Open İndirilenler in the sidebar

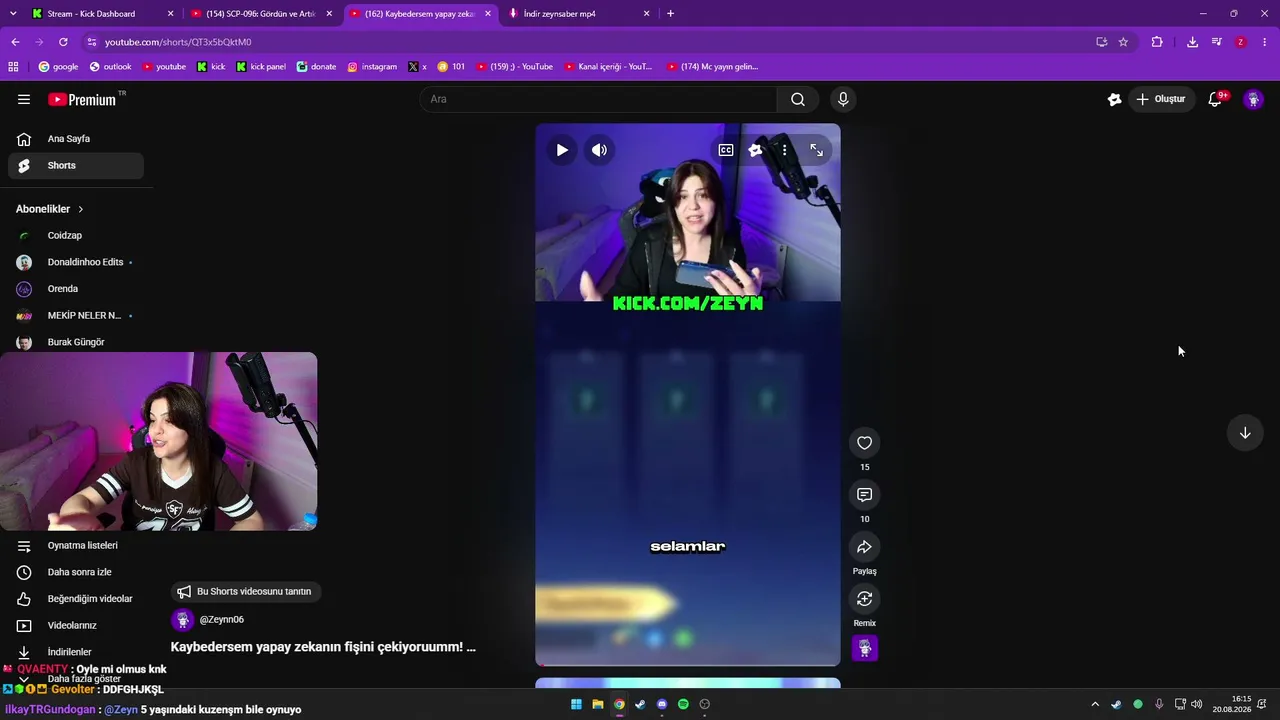tap(76, 652)
